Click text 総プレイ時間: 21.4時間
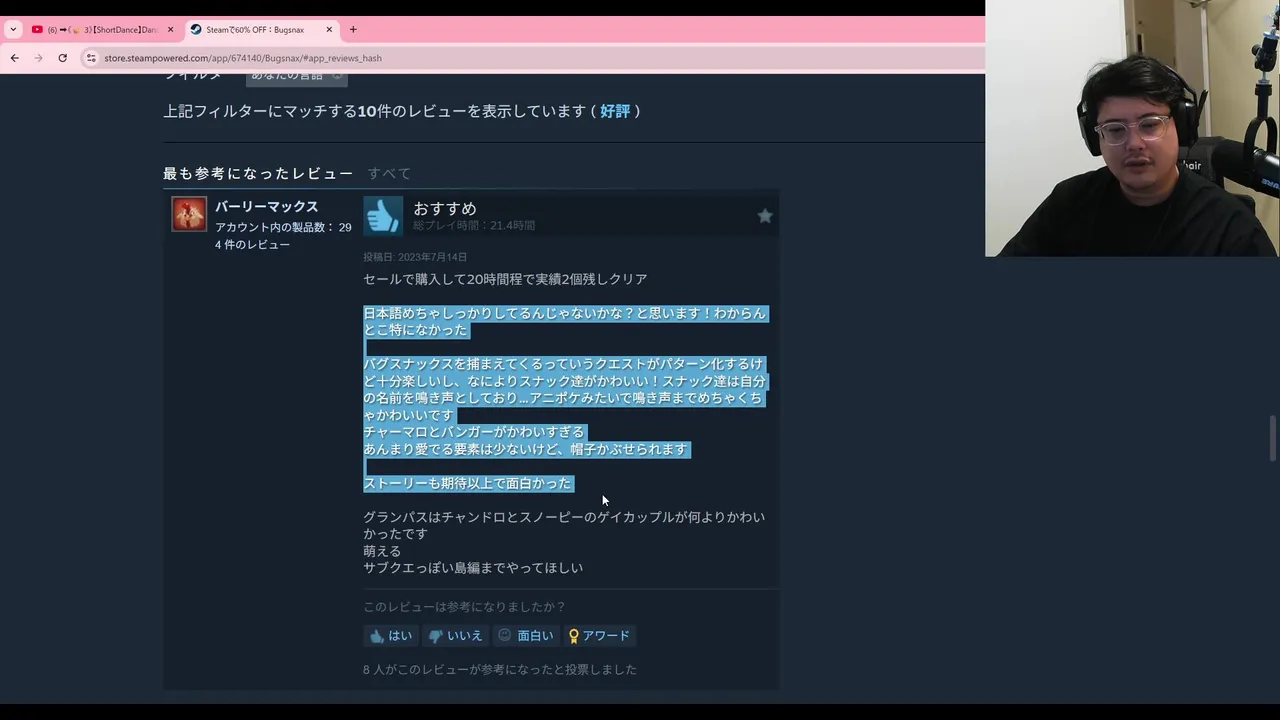 (x=474, y=226)
